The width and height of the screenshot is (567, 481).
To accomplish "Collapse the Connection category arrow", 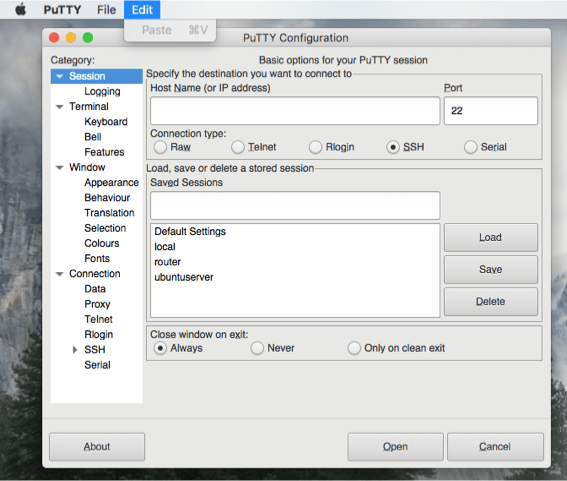I will (60, 274).
